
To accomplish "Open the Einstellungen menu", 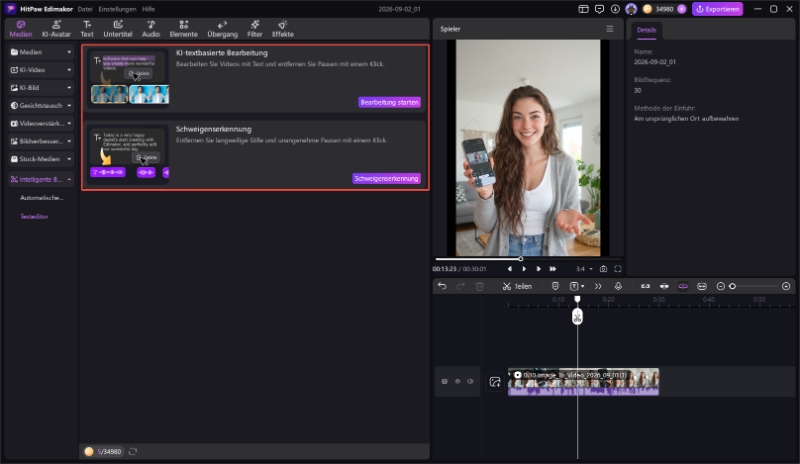I will click(117, 9).
